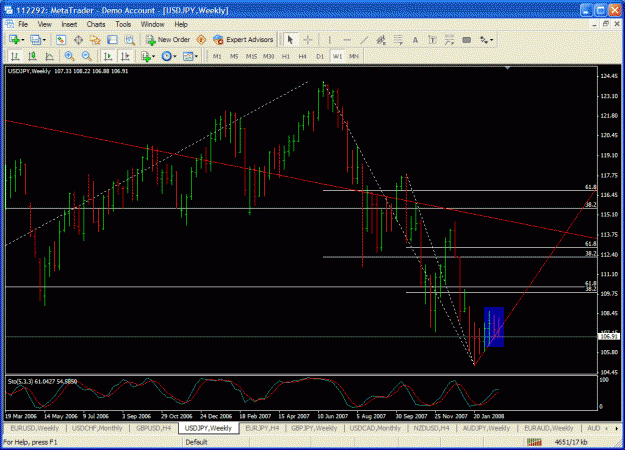Switch to the EURUSD,Weekly chart tab

pyautogui.click(x=35, y=428)
